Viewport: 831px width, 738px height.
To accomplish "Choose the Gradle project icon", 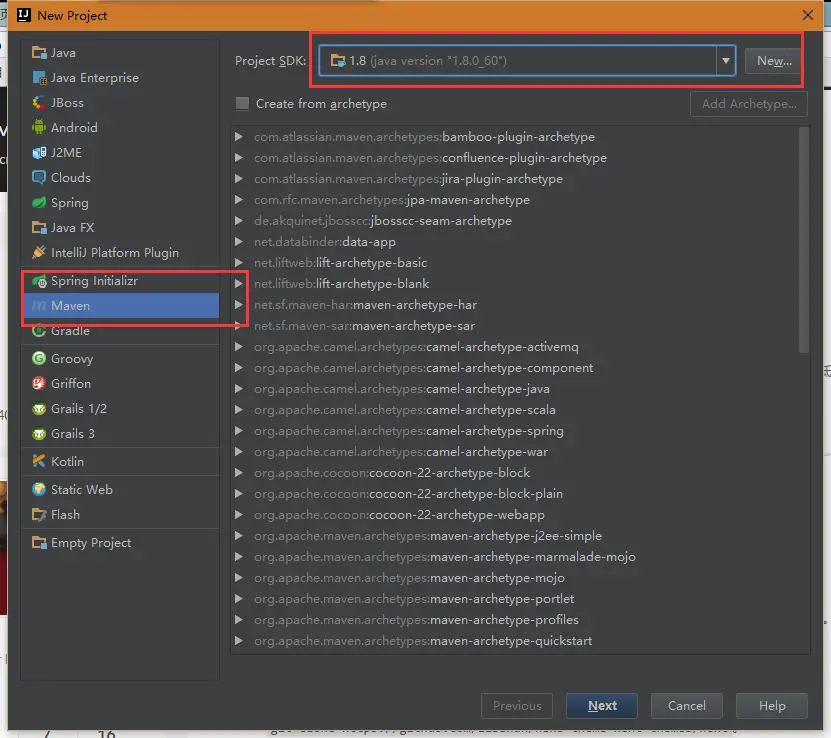I will tap(39, 331).
